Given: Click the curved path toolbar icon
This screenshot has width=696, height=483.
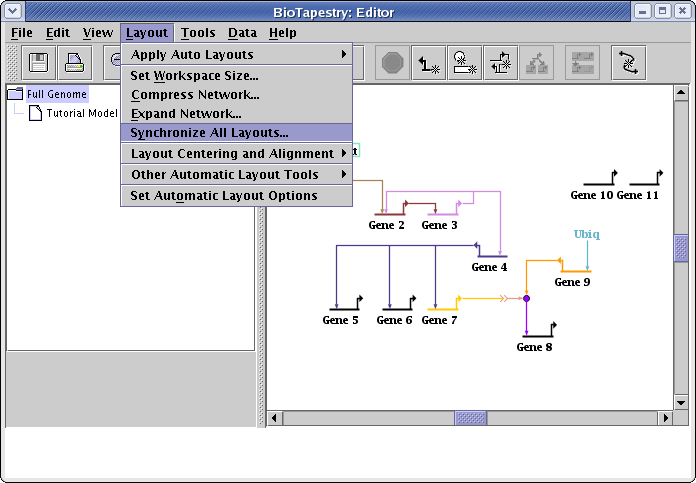Looking at the screenshot, I should click(628, 63).
